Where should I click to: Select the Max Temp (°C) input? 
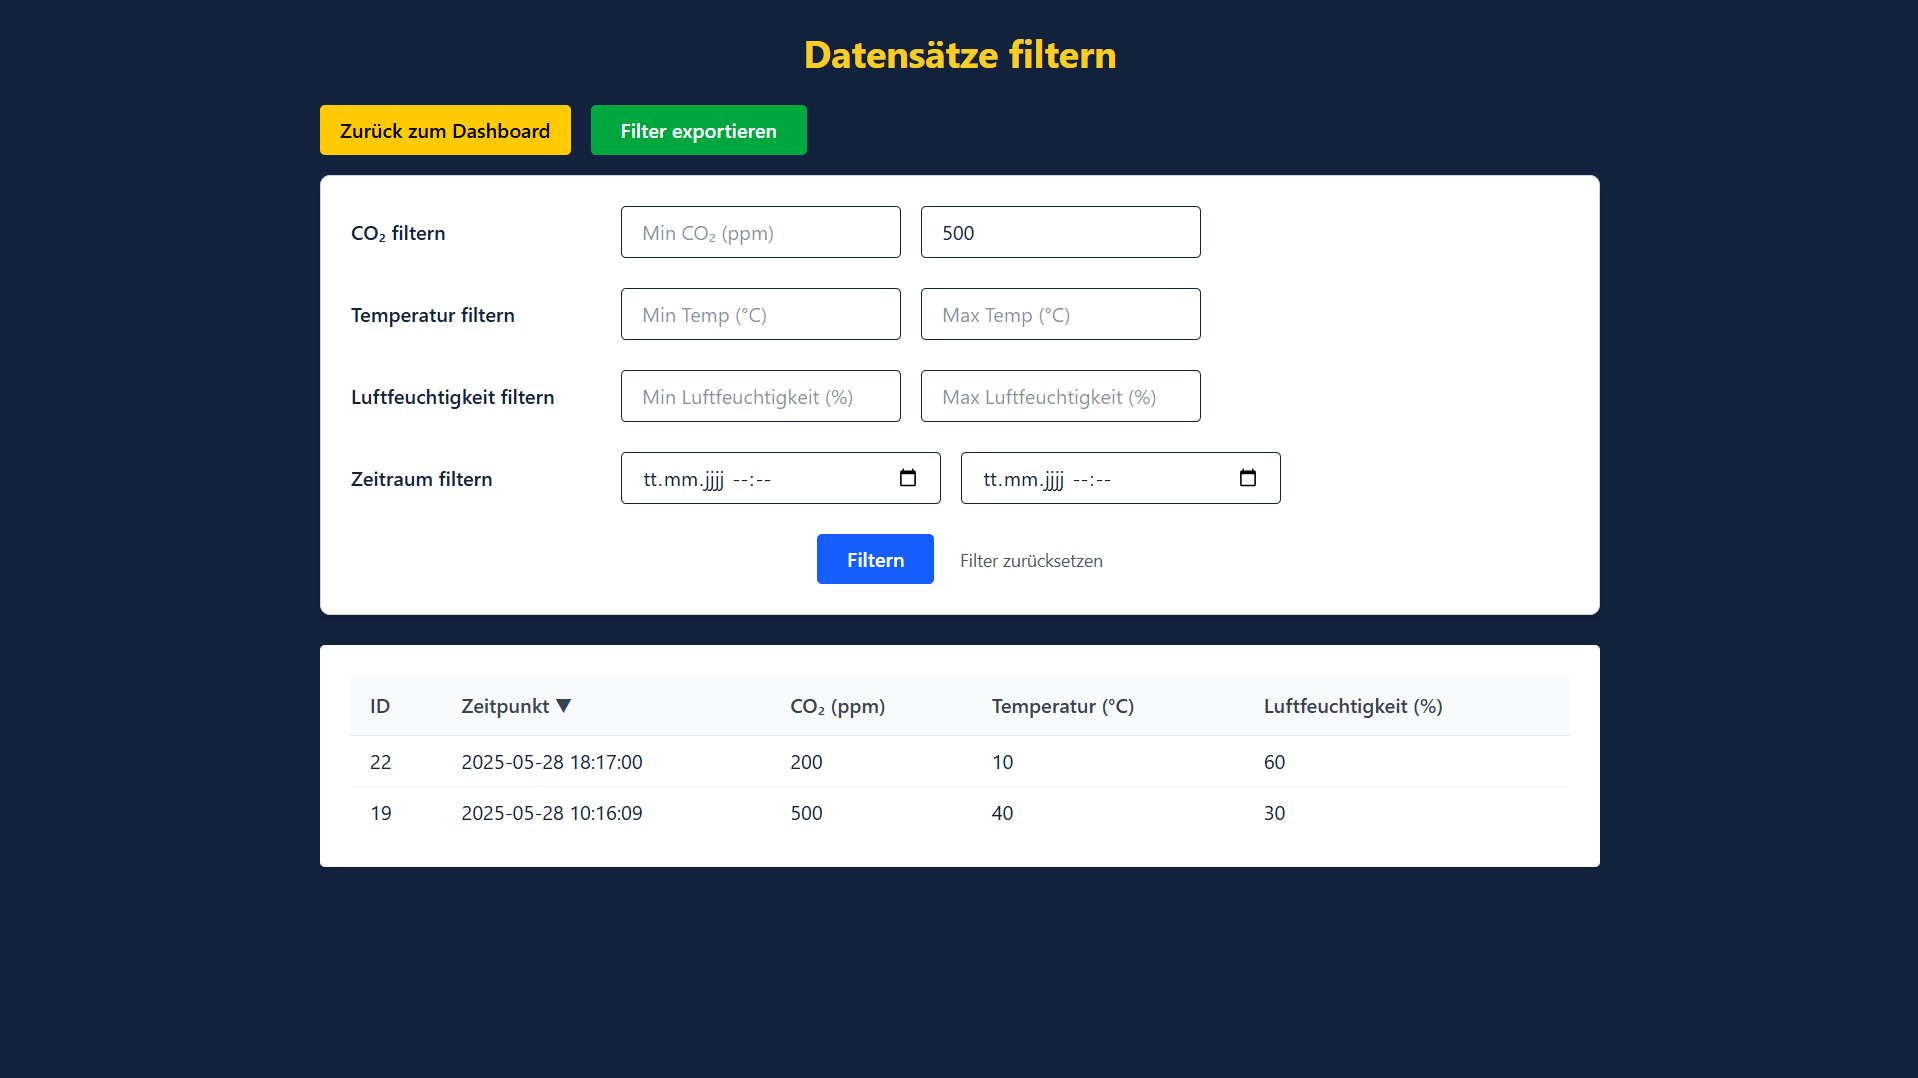pos(1060,314)
